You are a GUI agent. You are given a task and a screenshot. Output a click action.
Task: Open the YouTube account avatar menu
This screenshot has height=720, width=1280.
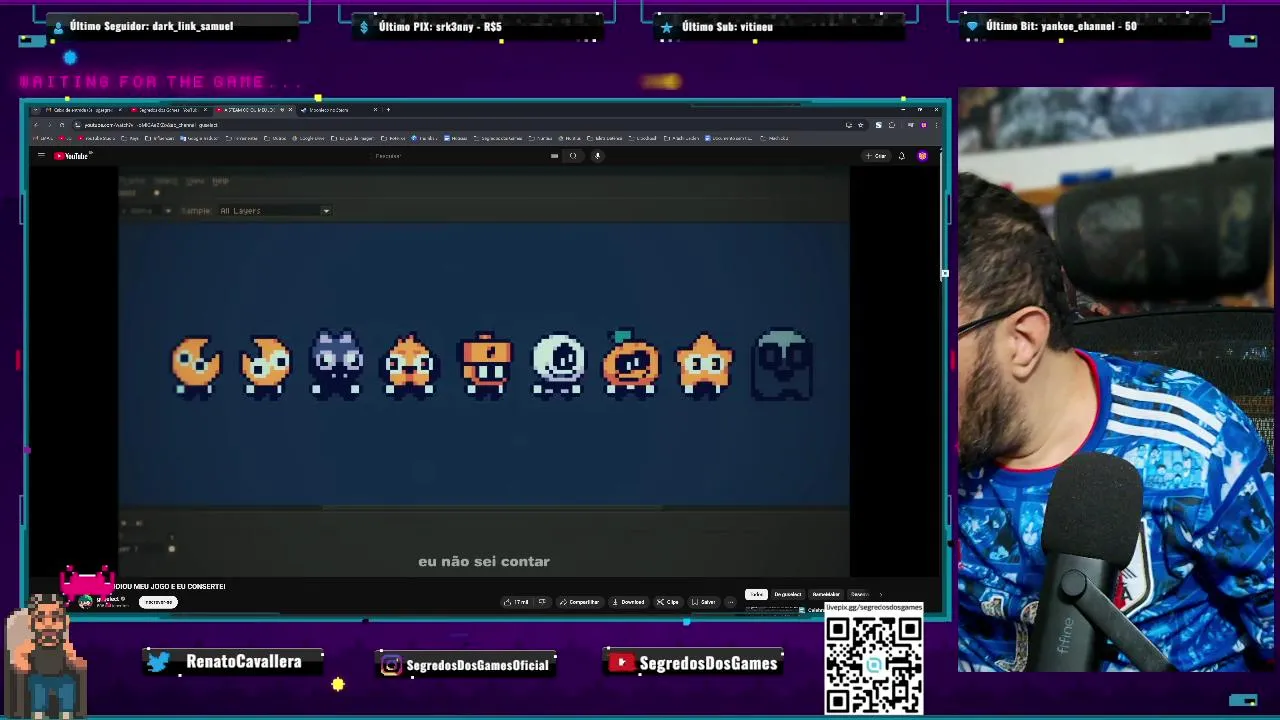coord(922,156)
